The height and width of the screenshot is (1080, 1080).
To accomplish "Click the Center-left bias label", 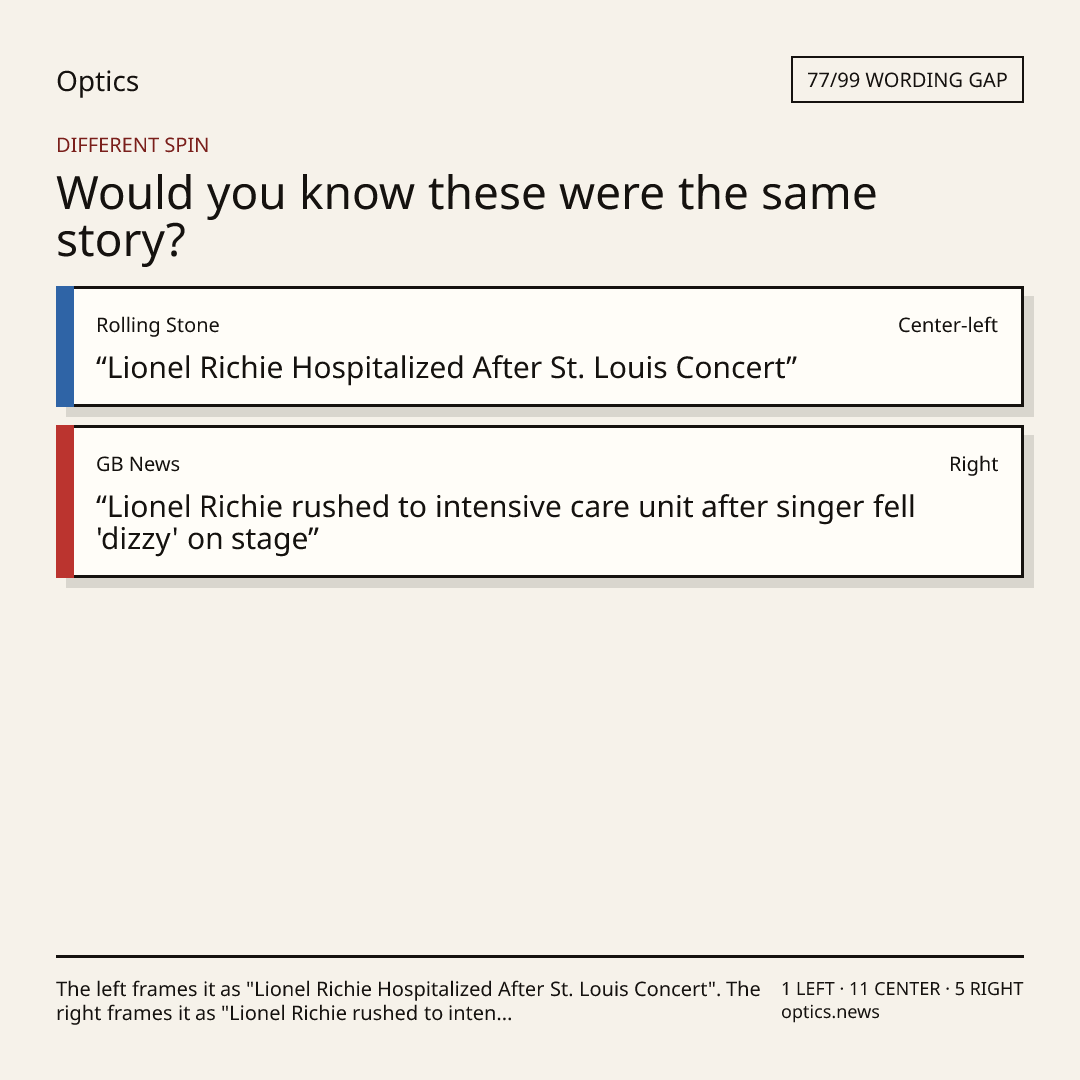I will pos(947,325).
